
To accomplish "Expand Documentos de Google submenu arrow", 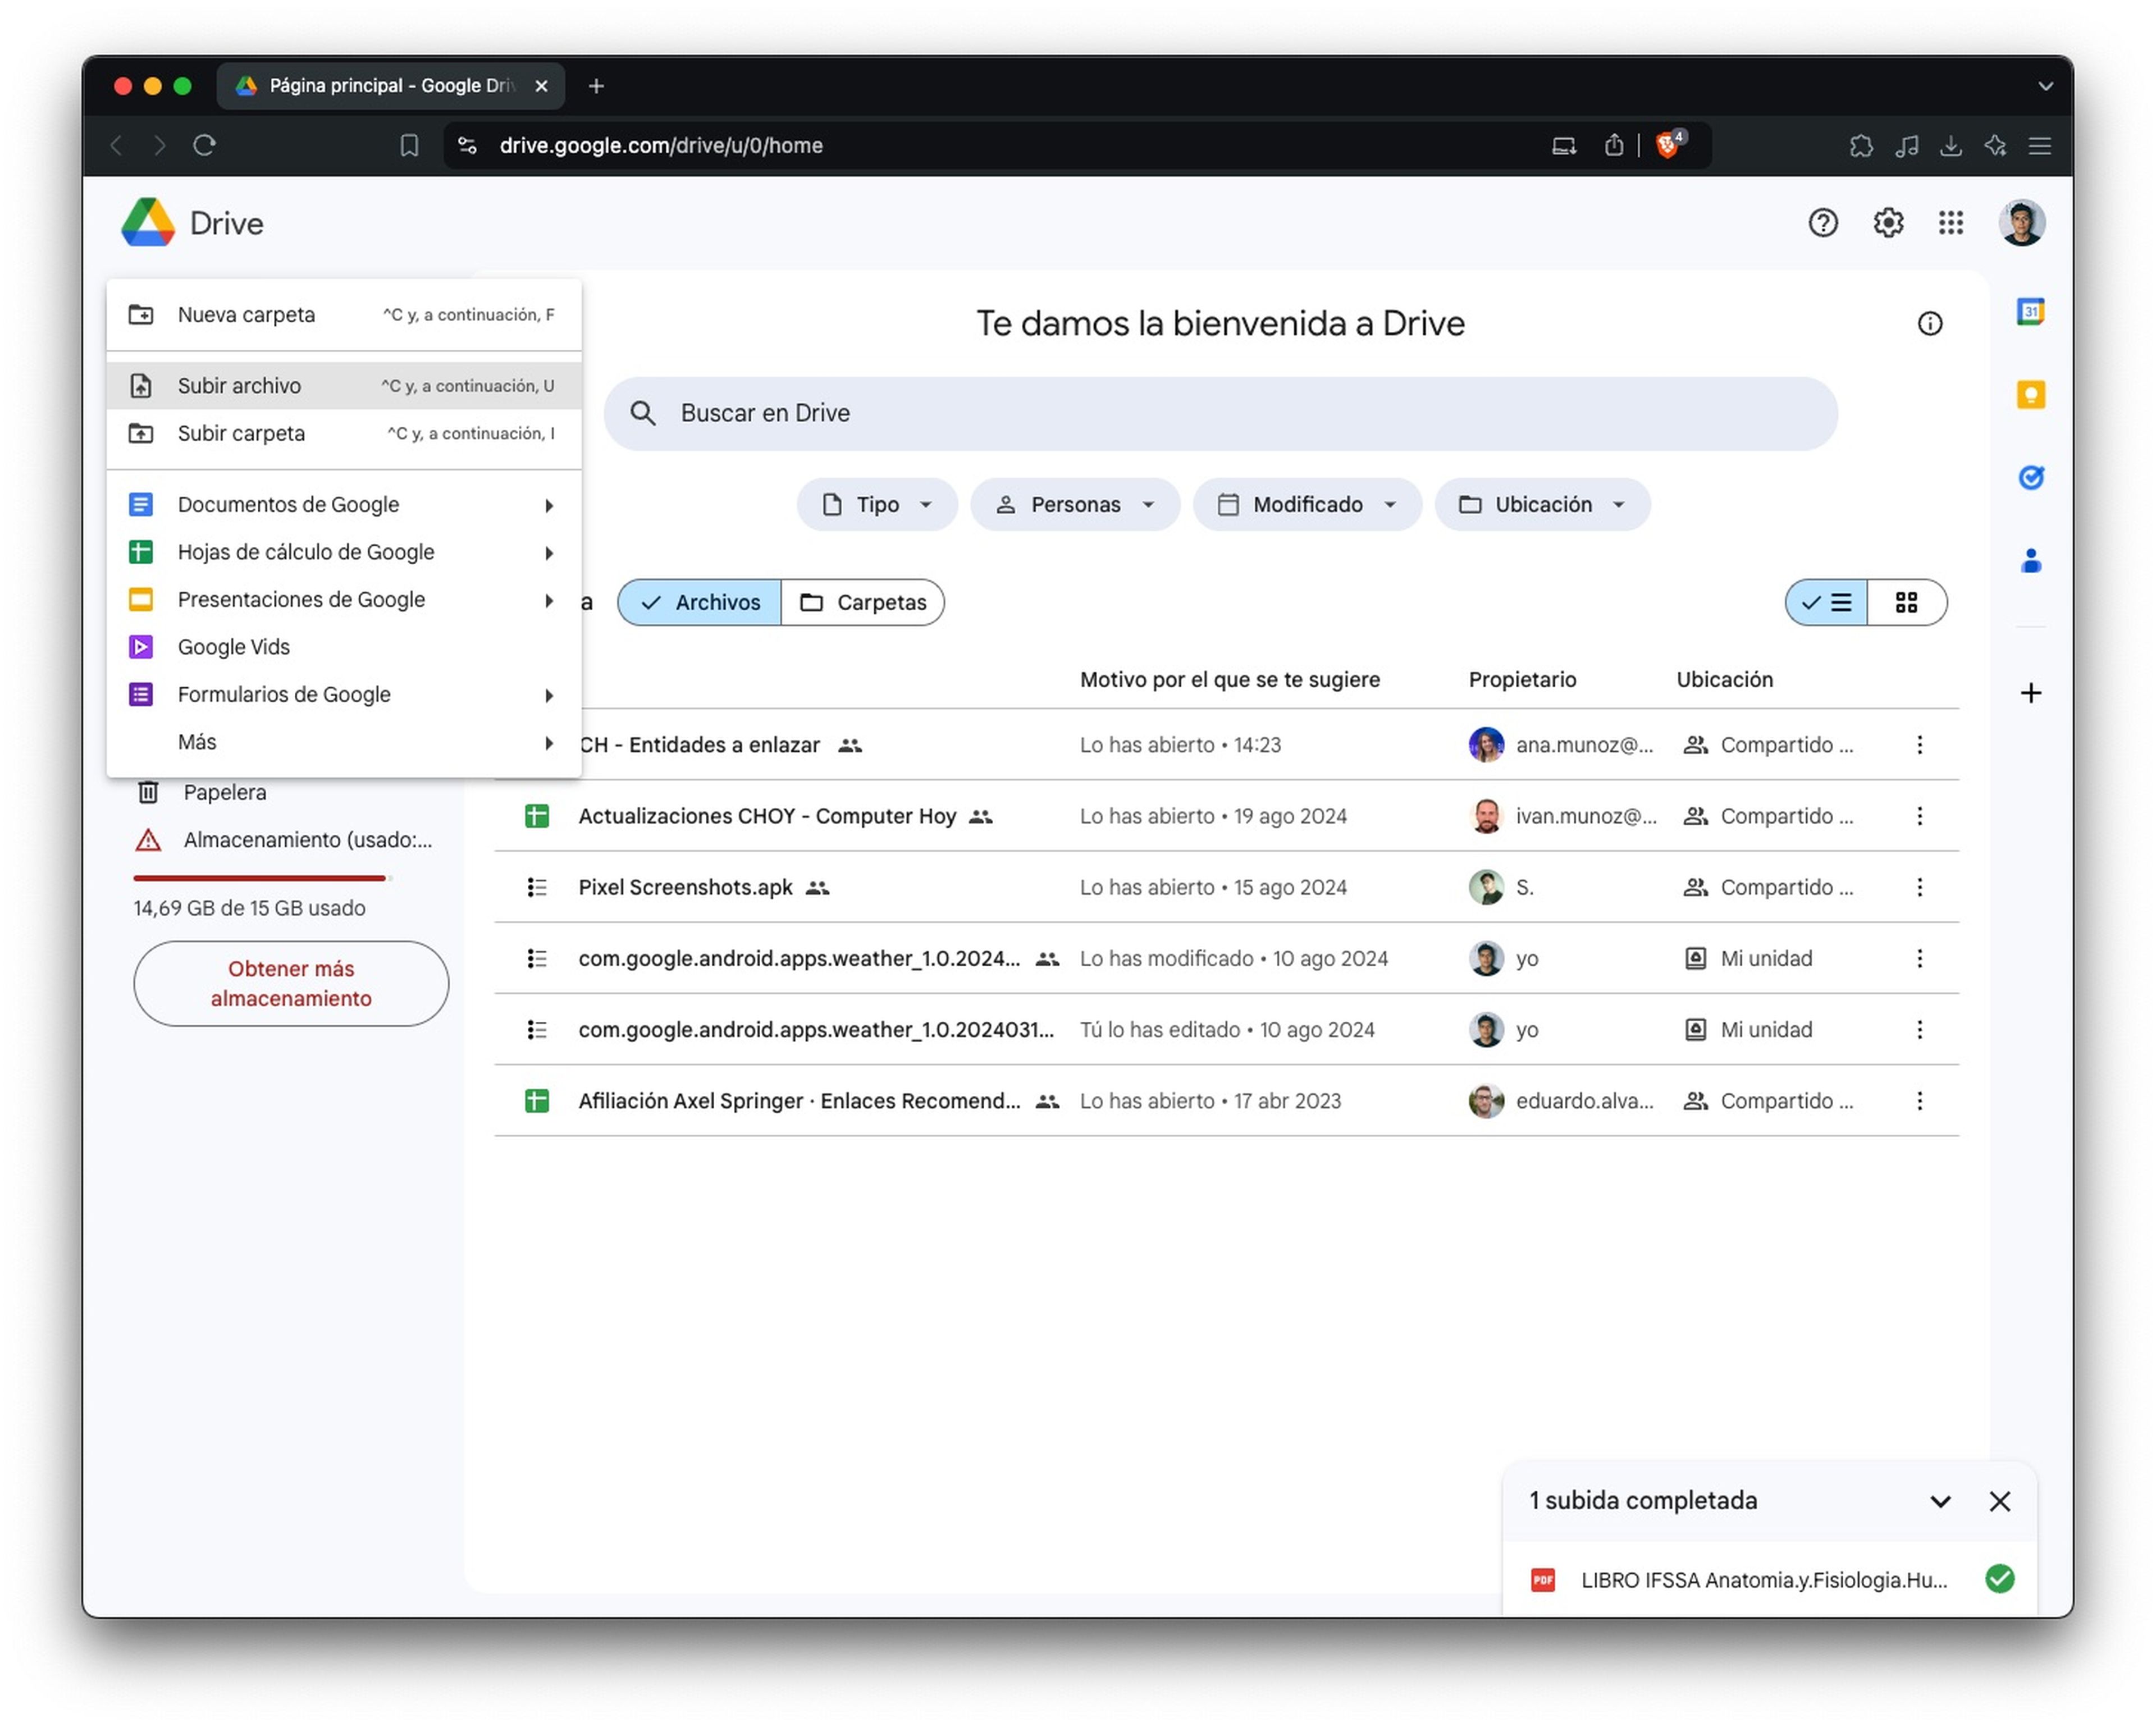I will point(549,505).
